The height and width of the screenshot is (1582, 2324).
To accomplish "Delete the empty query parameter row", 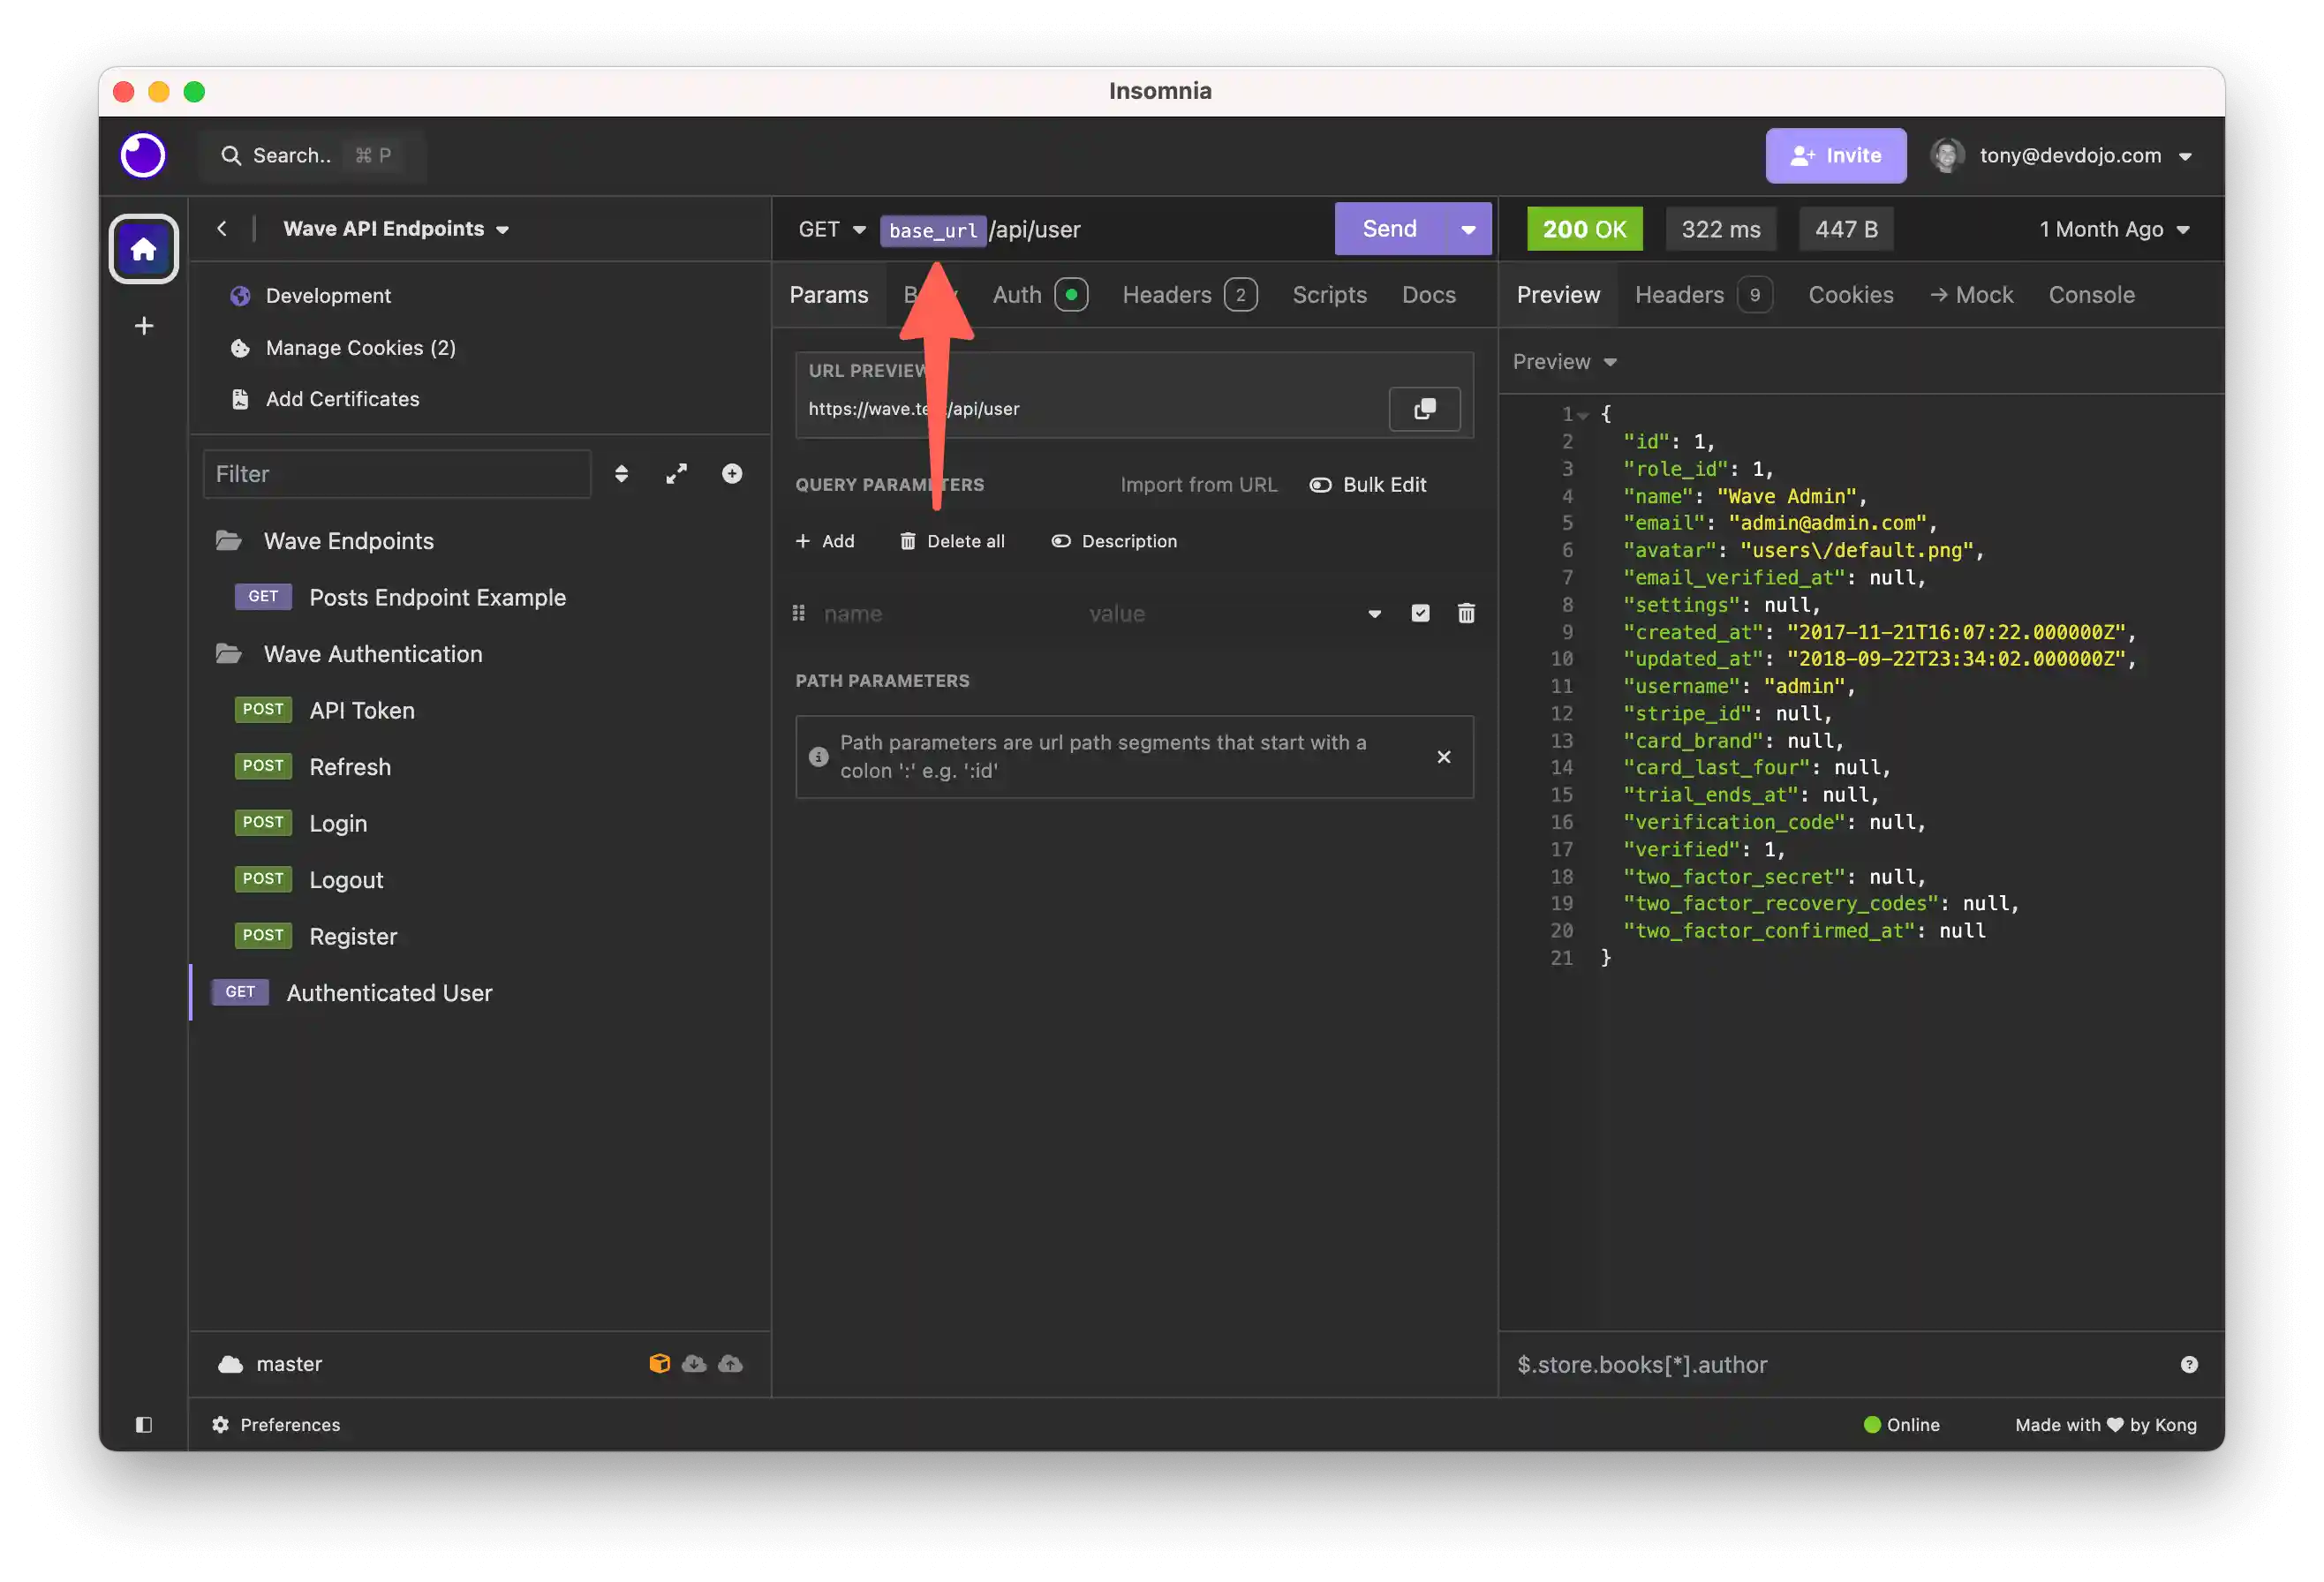I will pyautogui.click(x=1466, y=613).
